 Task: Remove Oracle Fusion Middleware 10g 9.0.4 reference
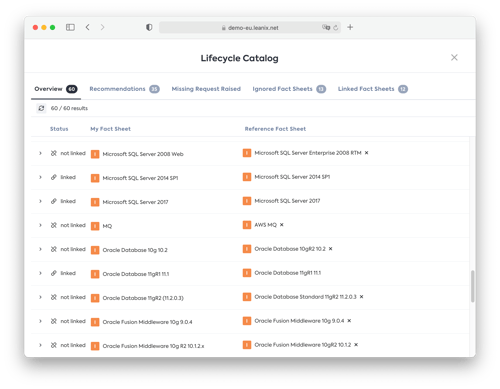[x=349, y=321]
